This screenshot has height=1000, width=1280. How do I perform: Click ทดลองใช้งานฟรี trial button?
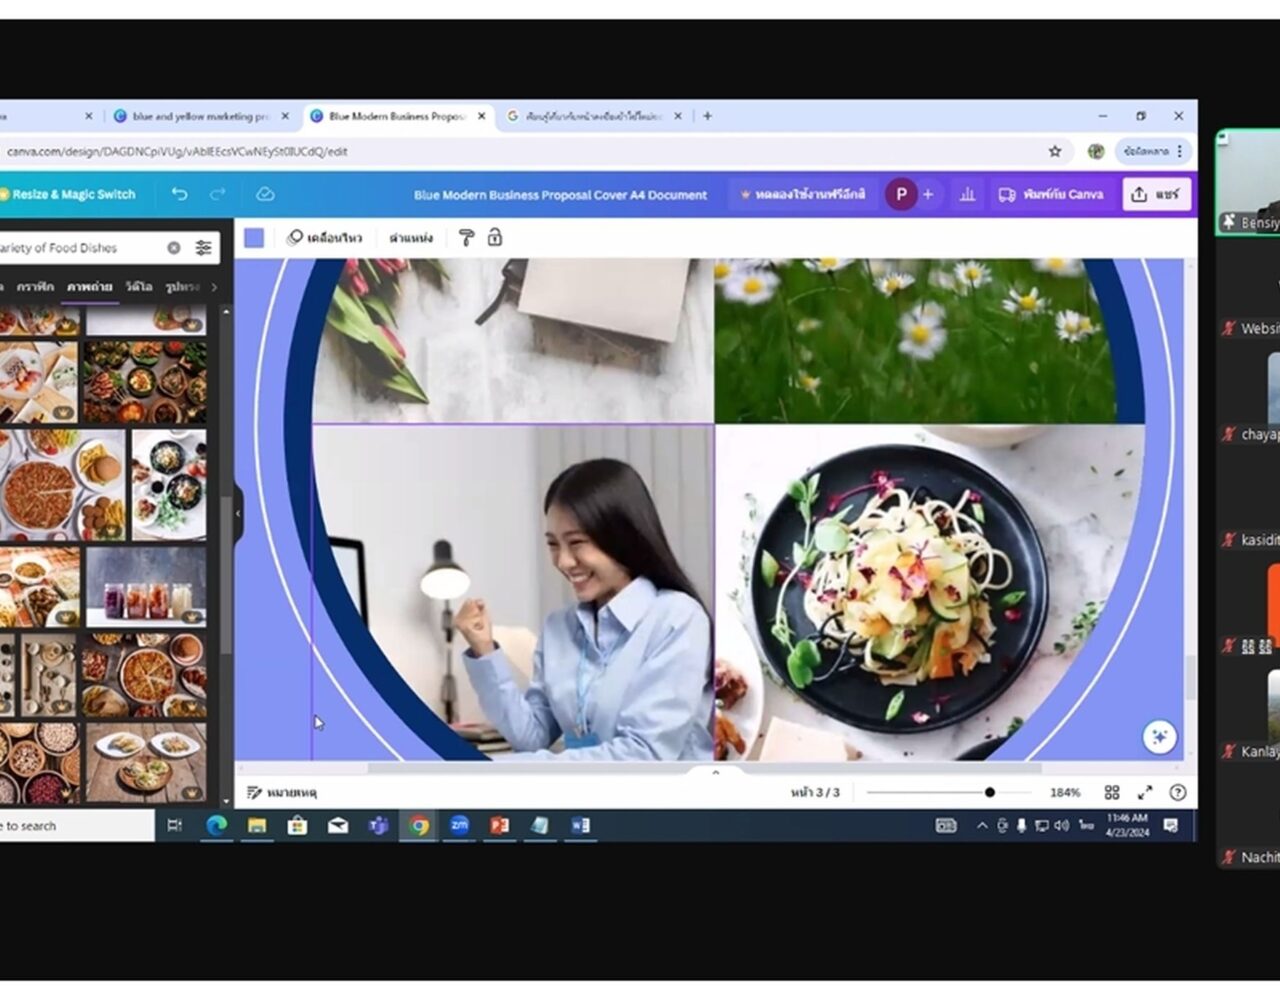coord(802,194)
